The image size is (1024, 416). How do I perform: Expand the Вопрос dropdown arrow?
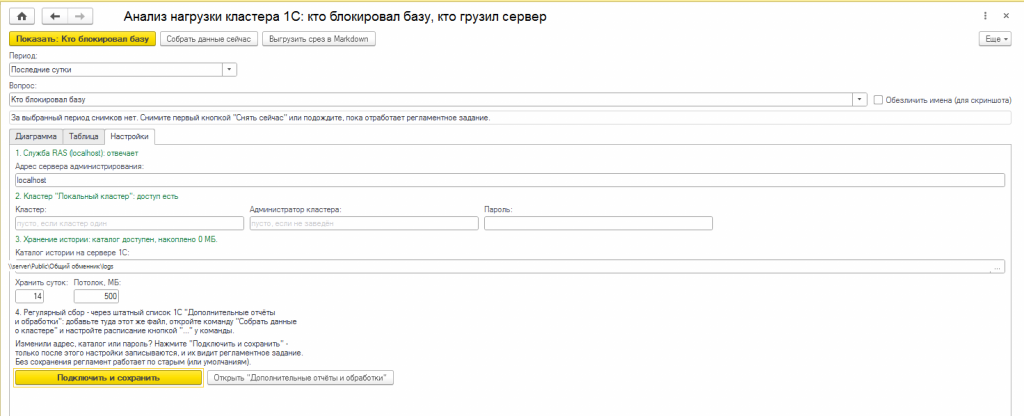pos(860,100)
